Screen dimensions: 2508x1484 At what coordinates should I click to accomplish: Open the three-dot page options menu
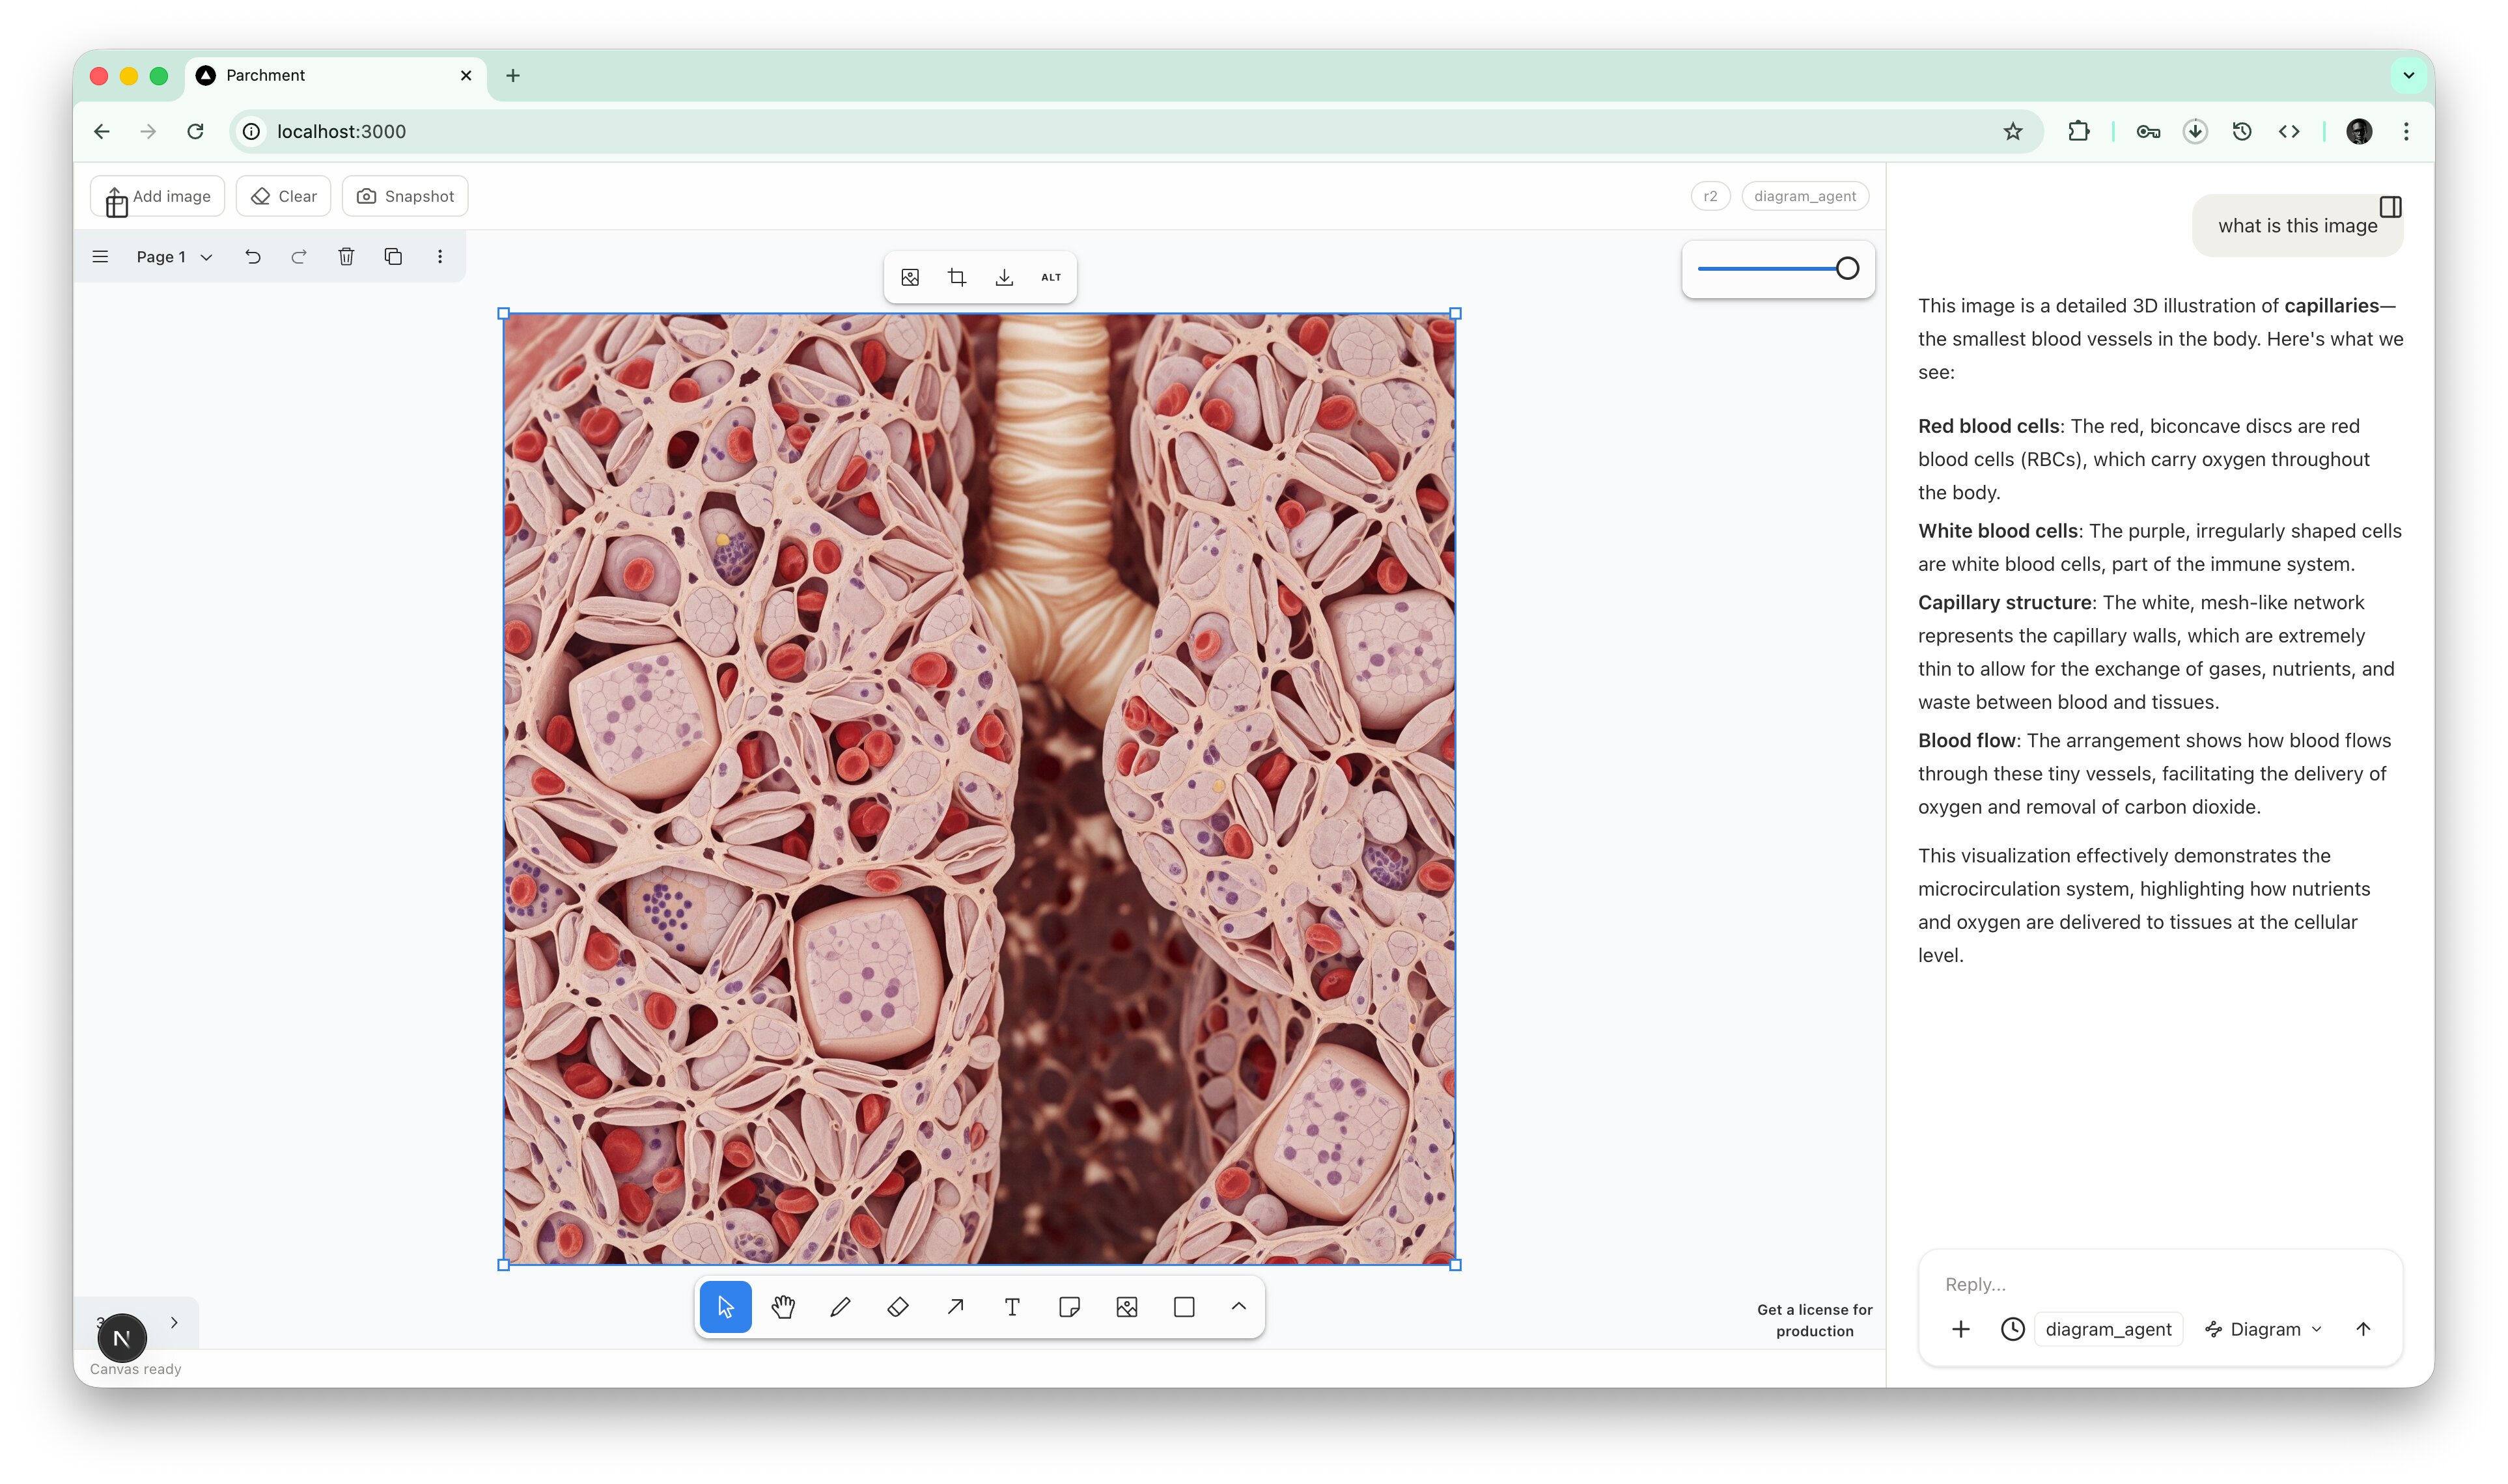(x=440, y=257)
